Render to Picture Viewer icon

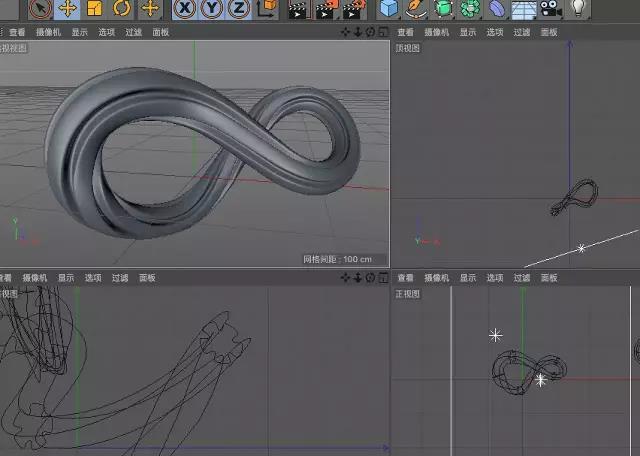tap(327, 9)
